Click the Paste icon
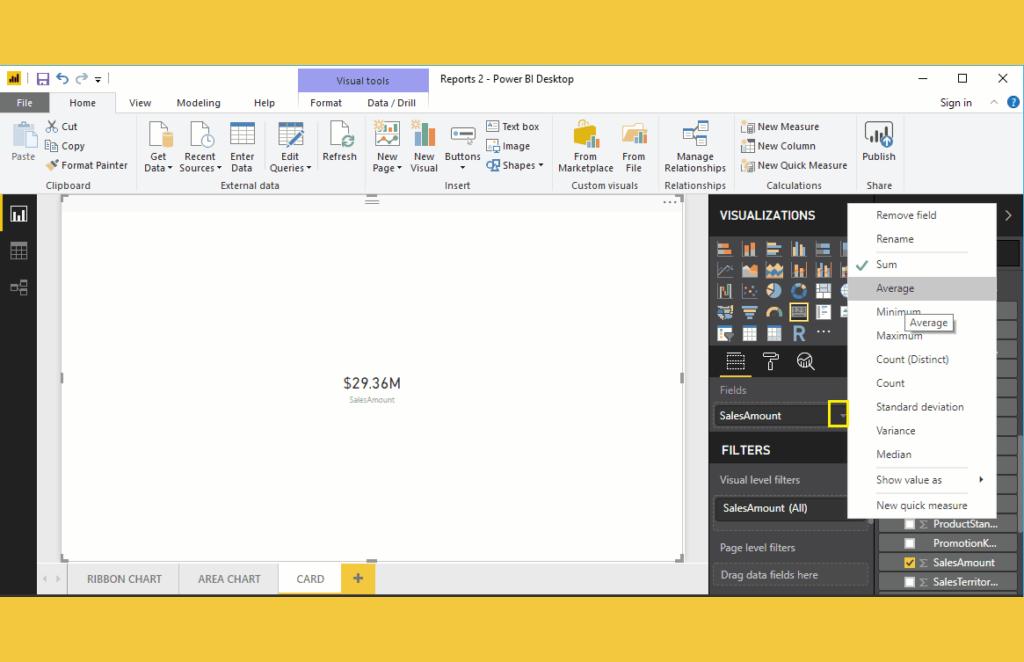 coord(24,141)
